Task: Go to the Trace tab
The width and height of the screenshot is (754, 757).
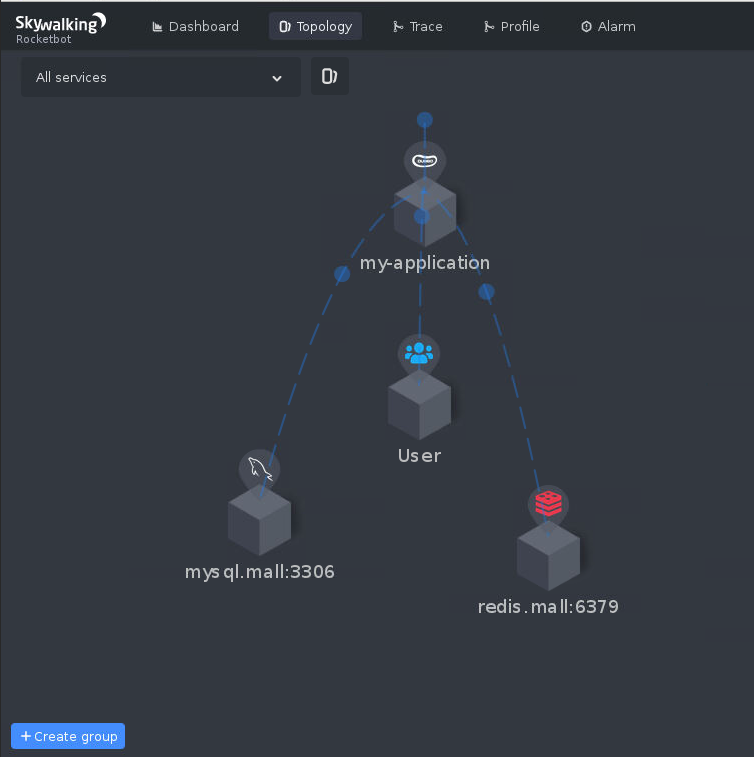Action: click(418, 26)
